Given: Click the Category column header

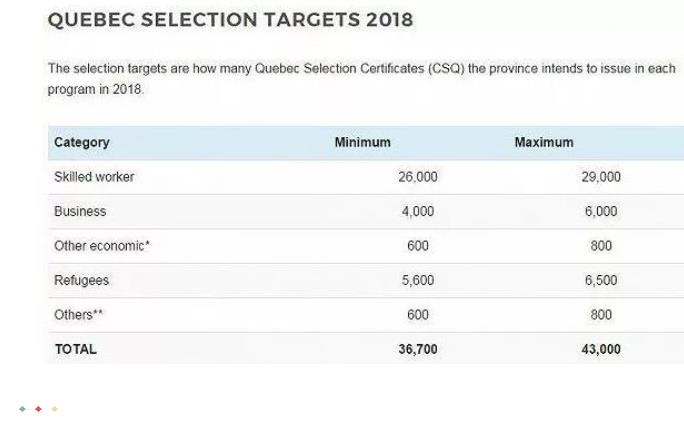Looking at the screenshot, I should (x=82, y=142).
